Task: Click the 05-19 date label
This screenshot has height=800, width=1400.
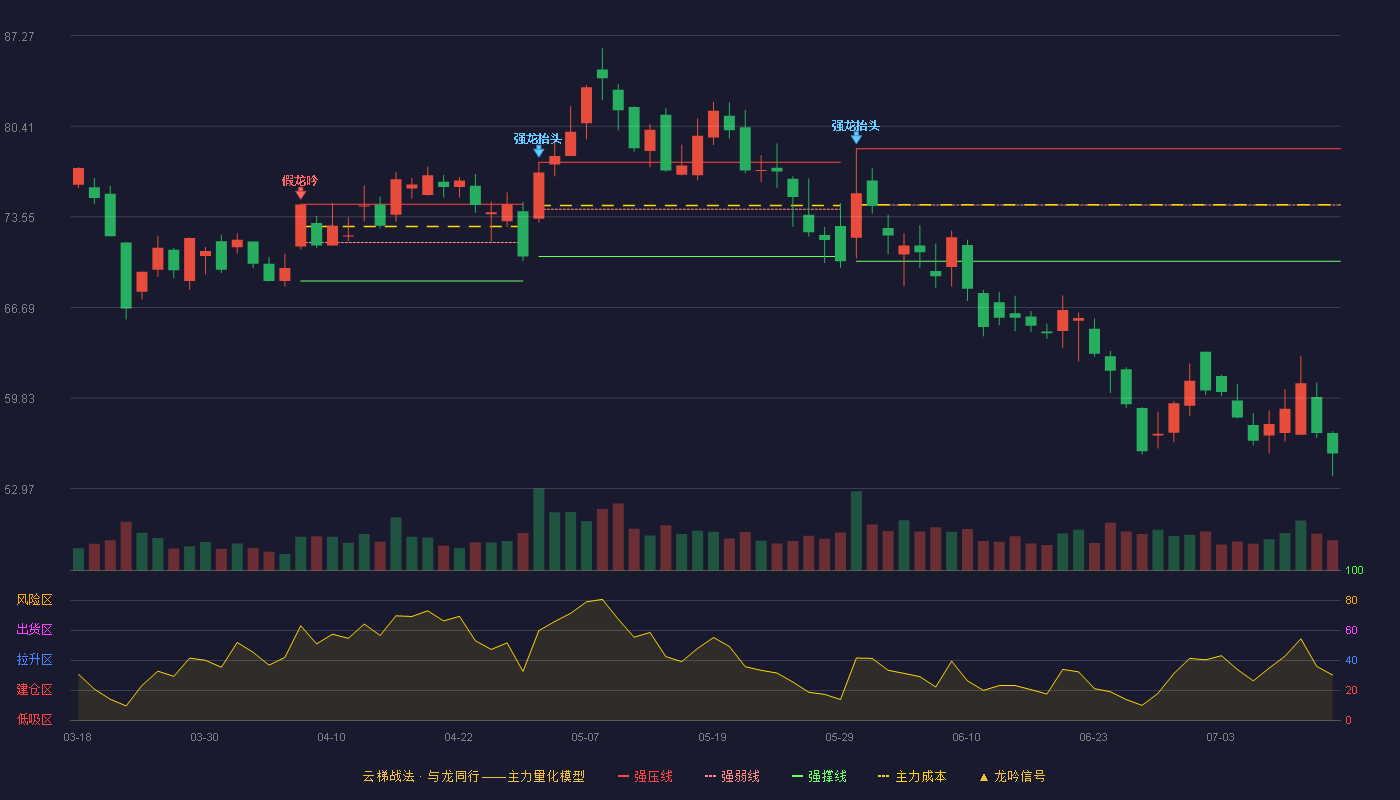Action: [712, 737]
